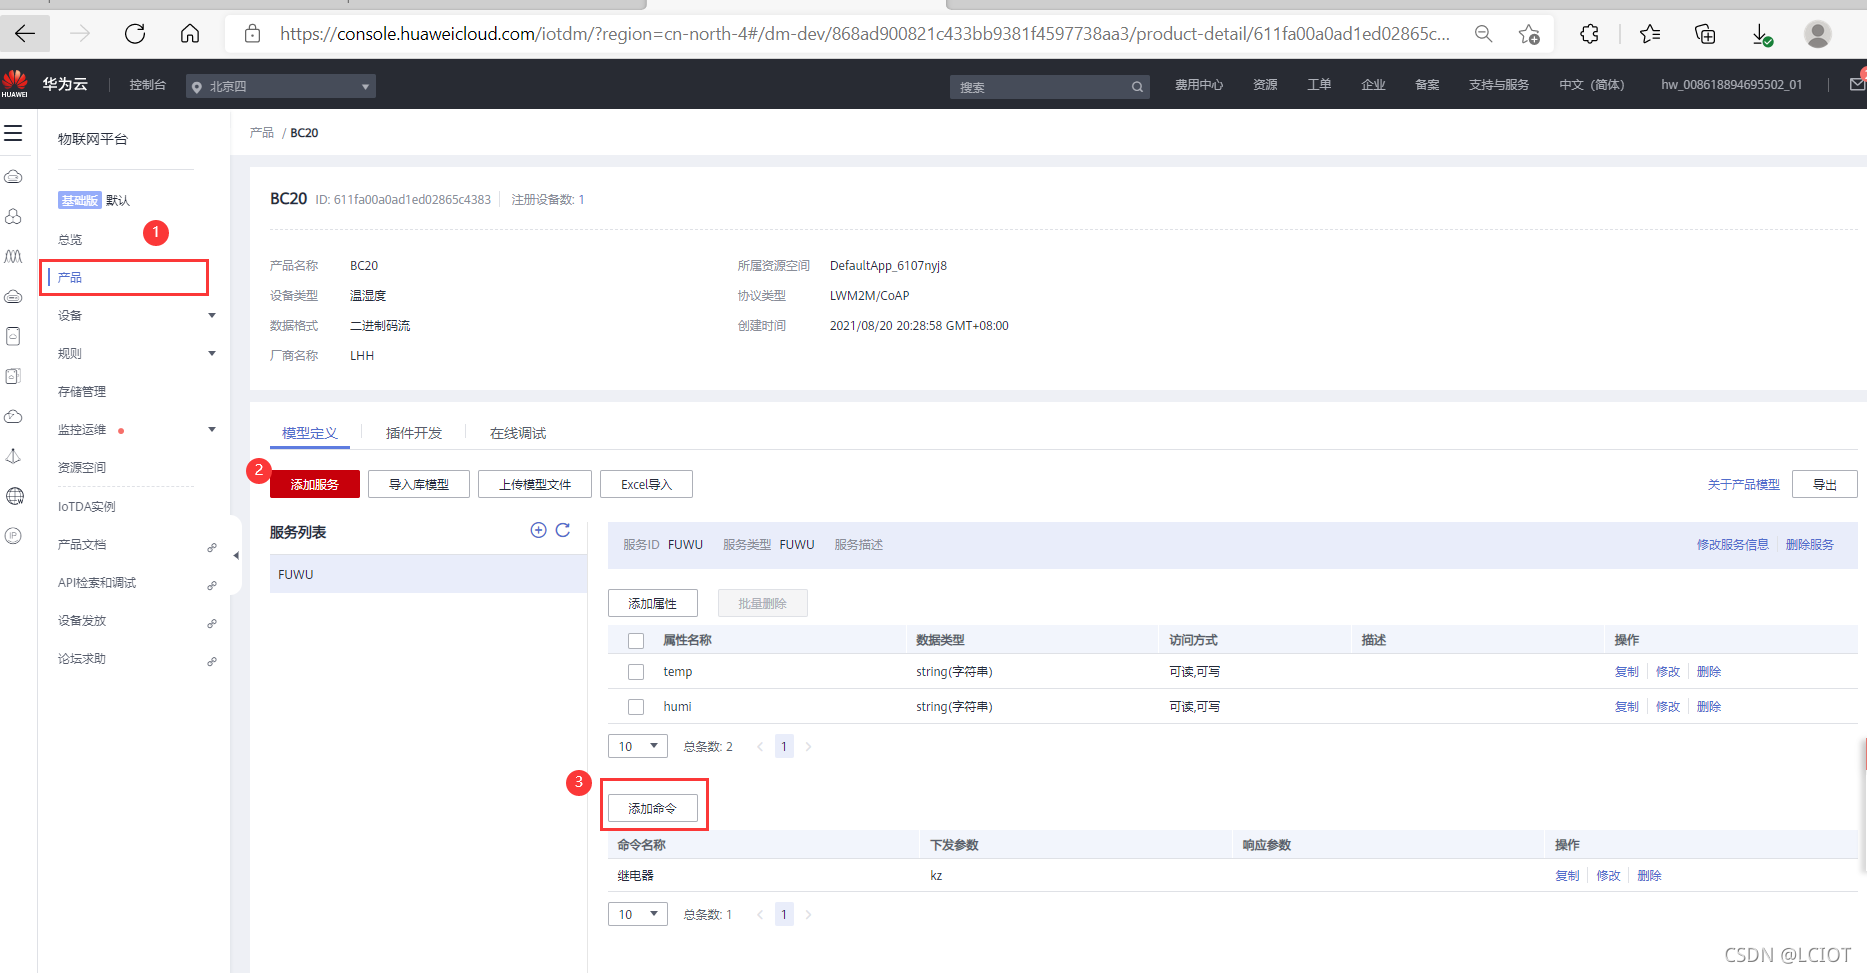The height and width of the screenshot is (973, 1867).
Task: Open the favorites list icon
Action: click(x=1650, y=34)
